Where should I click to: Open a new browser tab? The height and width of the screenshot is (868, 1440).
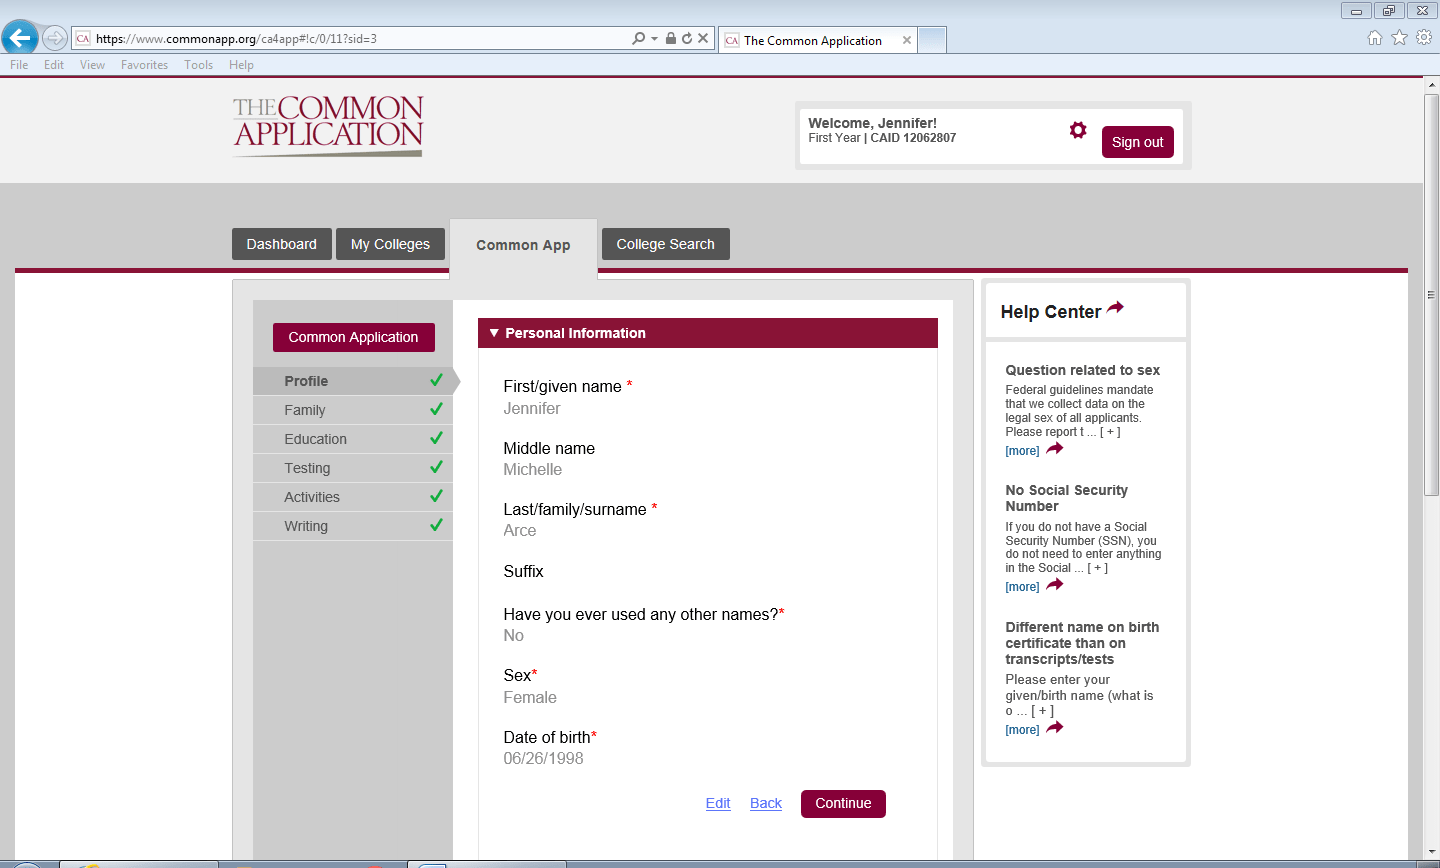932,40
